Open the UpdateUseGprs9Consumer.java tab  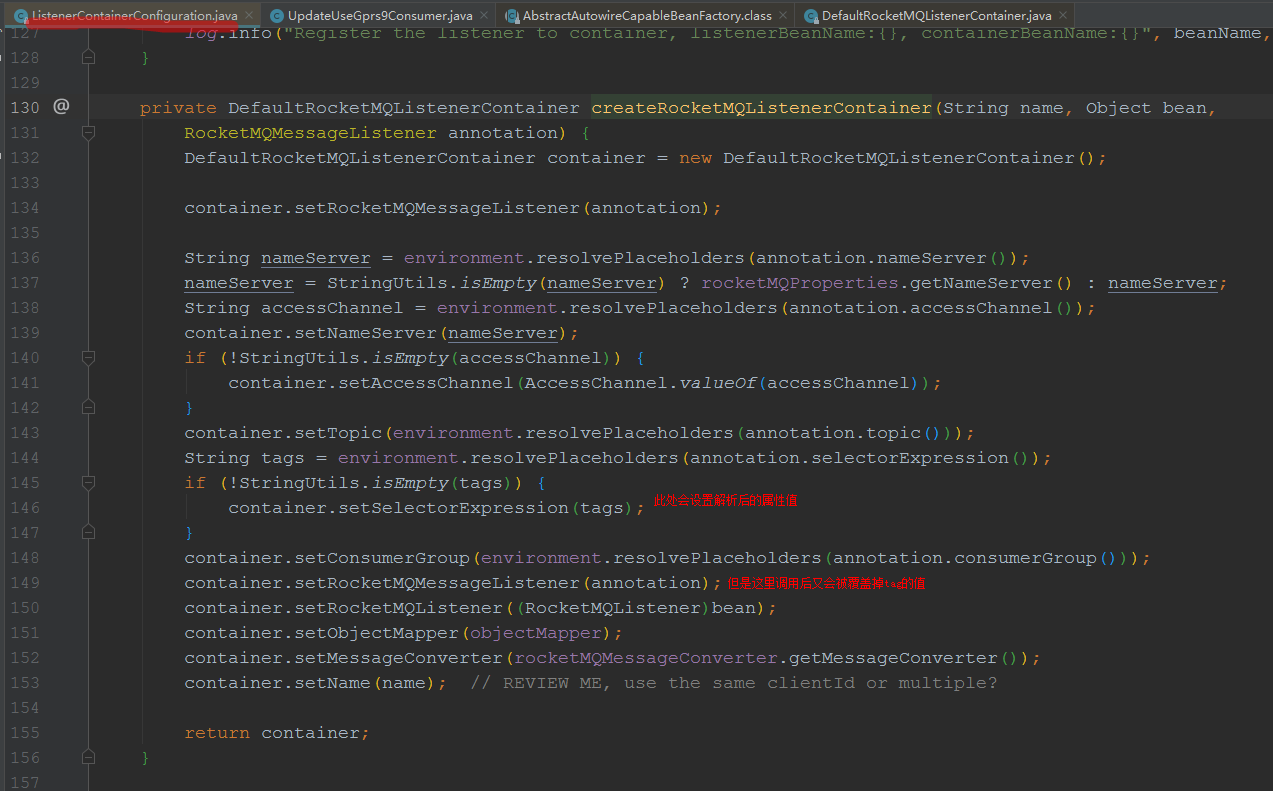coord(379,16)
